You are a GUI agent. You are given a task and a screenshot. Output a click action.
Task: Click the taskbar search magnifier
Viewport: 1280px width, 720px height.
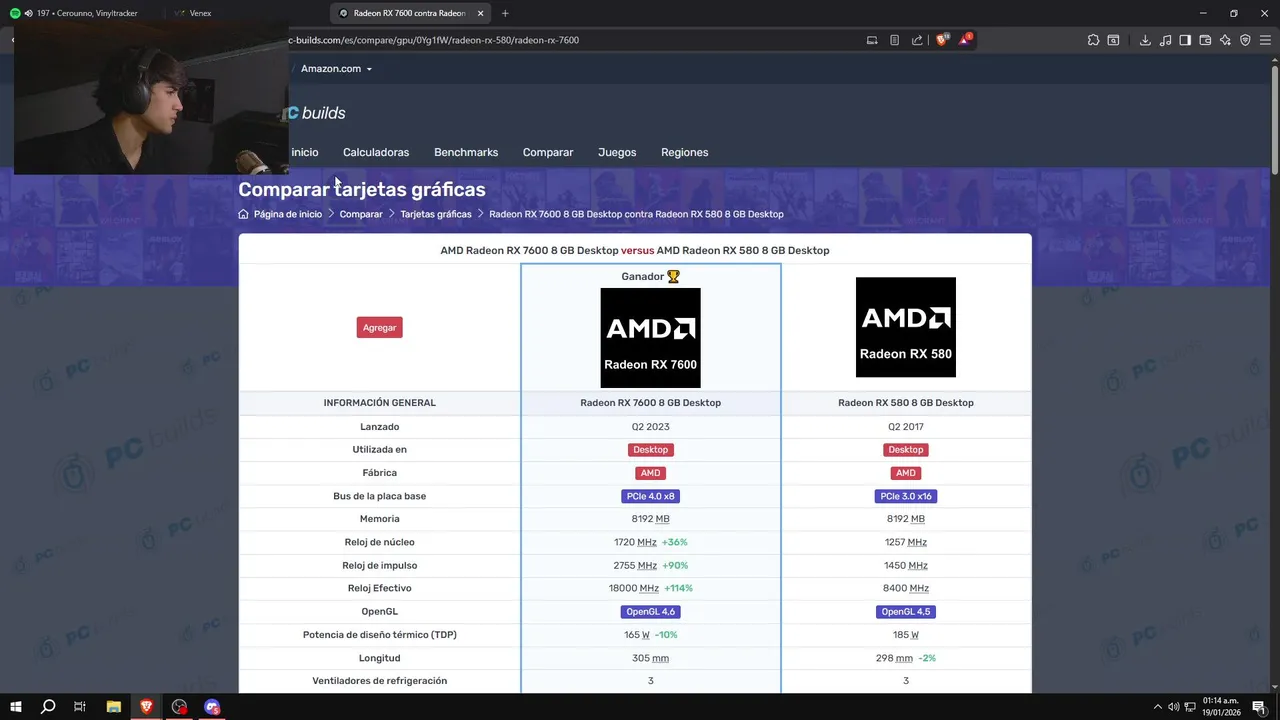47,707
